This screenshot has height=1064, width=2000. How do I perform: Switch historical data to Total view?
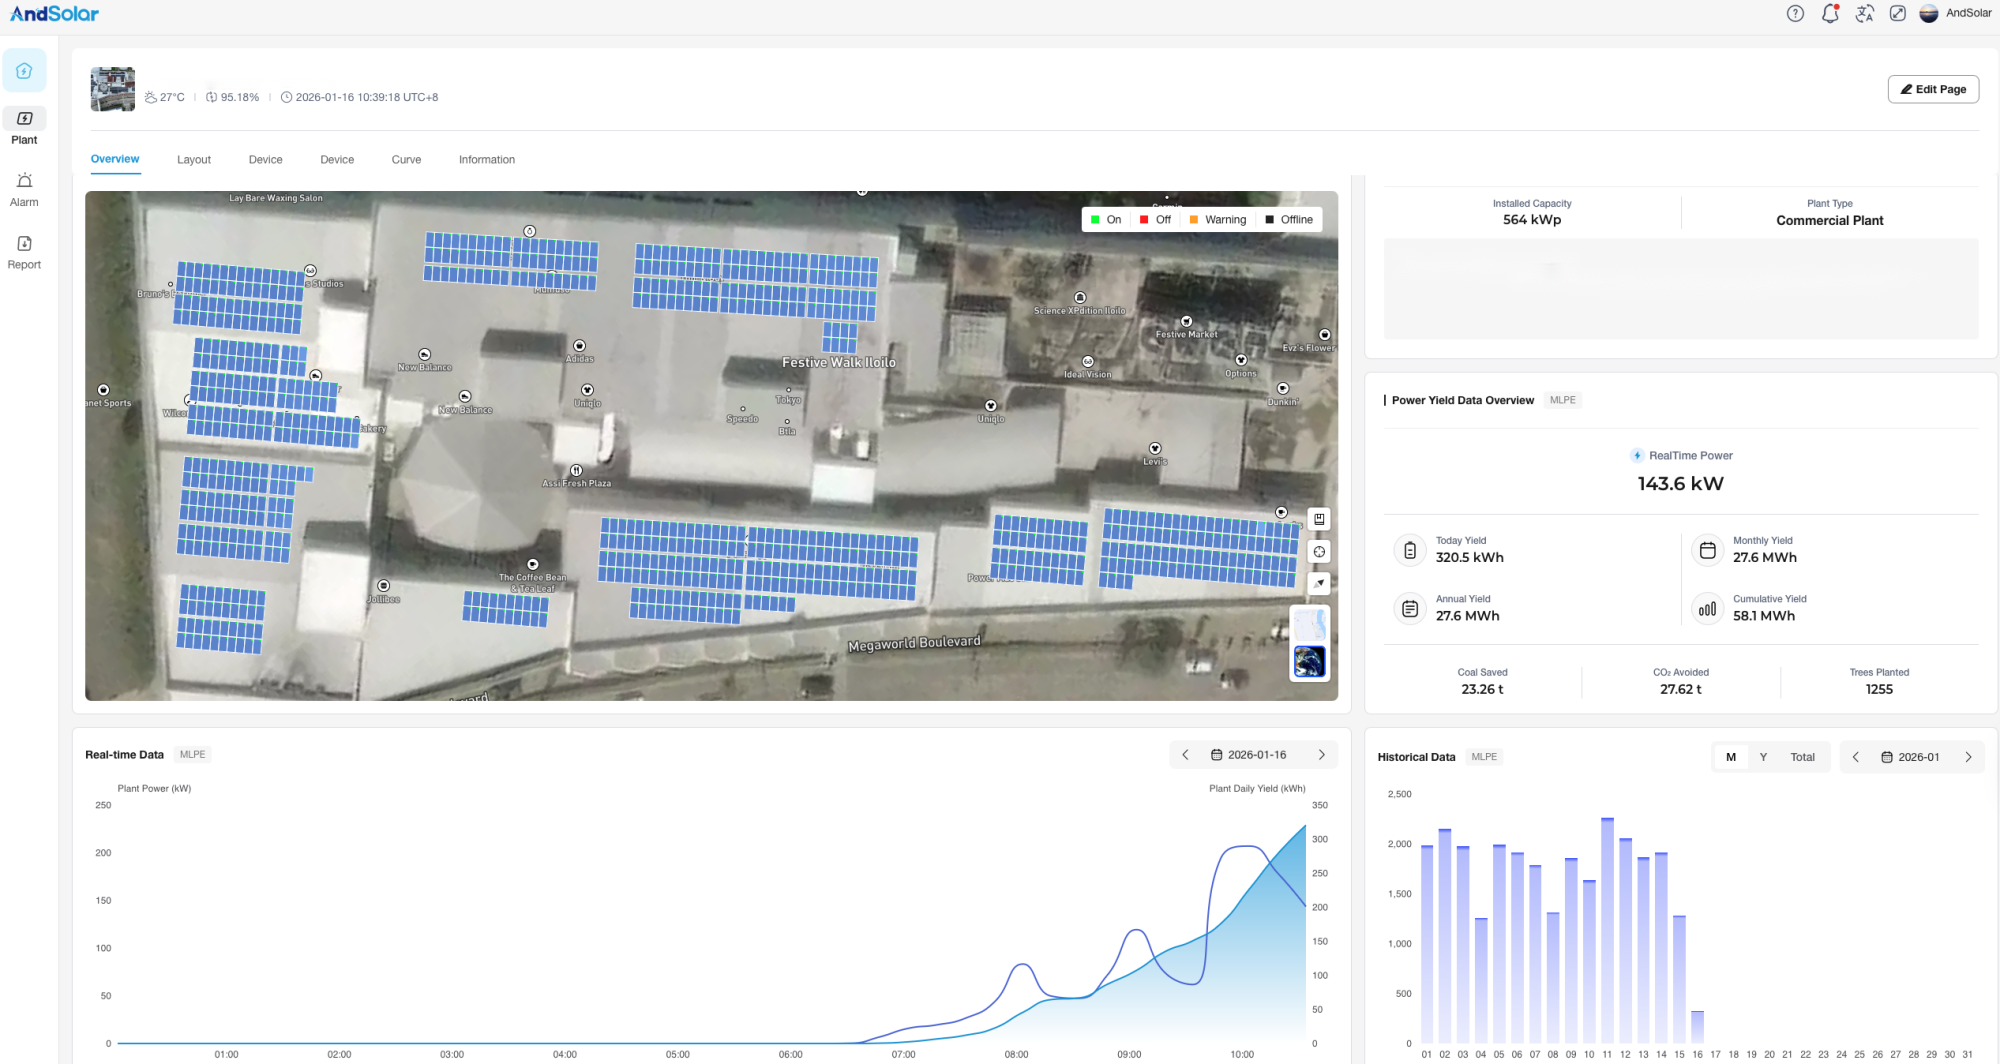tap(1802, 757)
